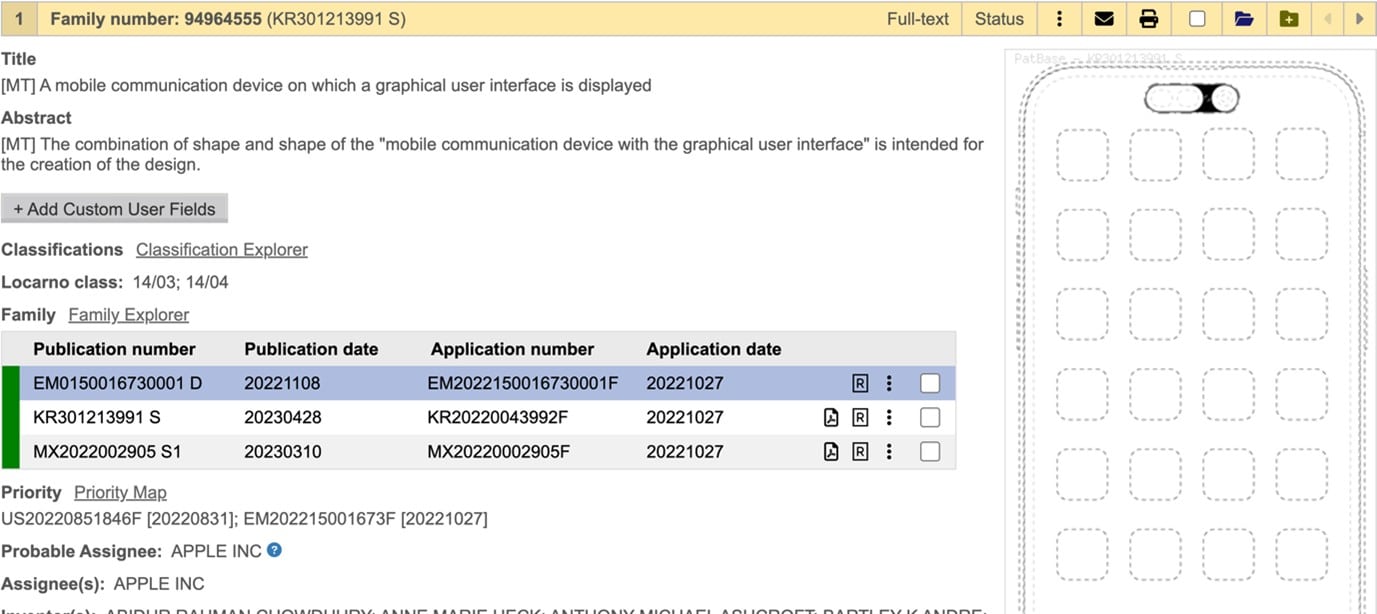Click the add-to-folder plus icon

(1289, 19)
